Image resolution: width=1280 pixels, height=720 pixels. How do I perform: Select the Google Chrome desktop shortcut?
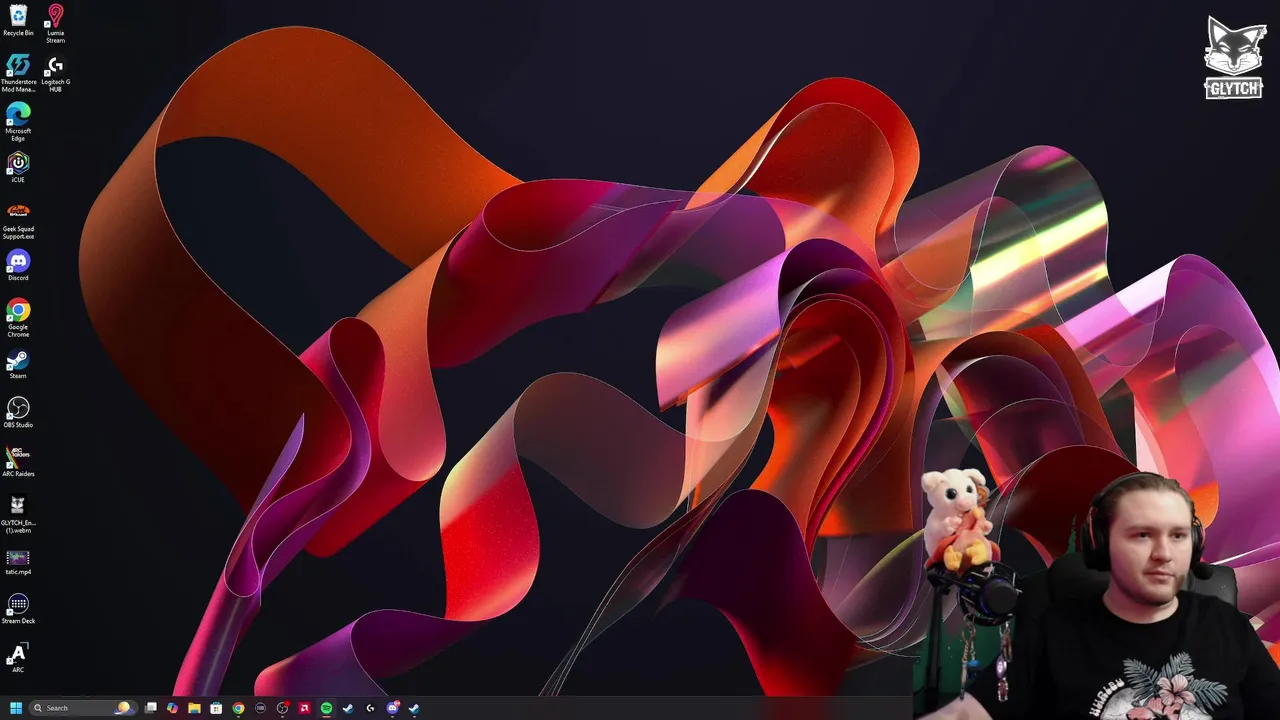18,318
